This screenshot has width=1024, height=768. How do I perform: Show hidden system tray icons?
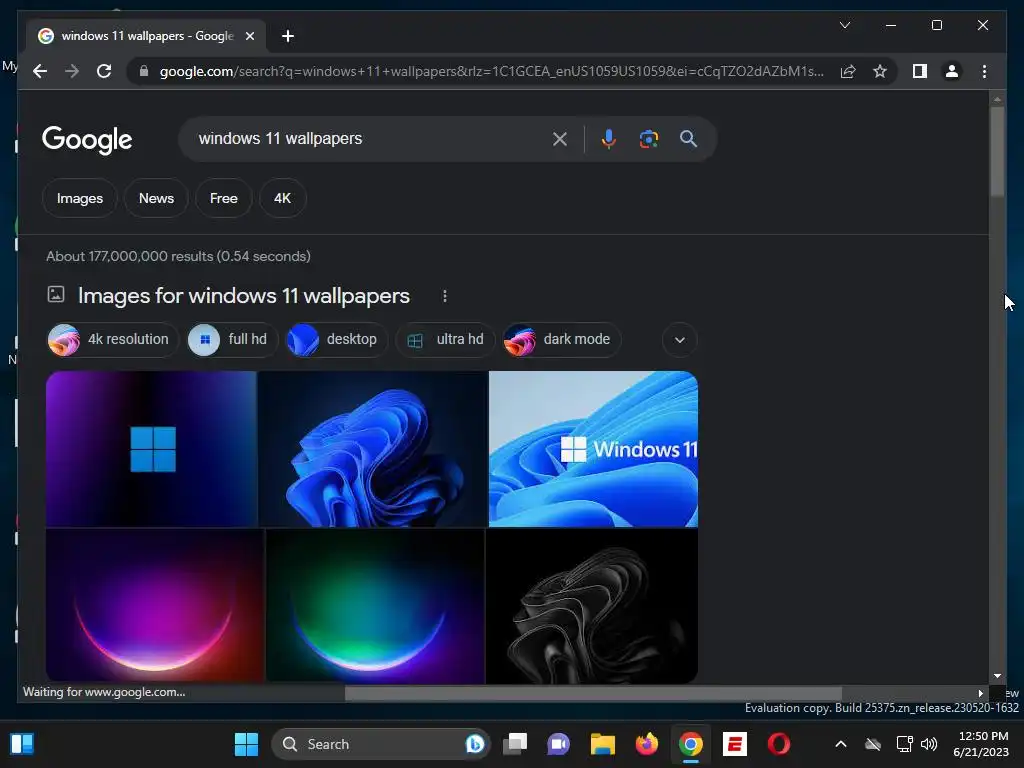pos(841,744)
